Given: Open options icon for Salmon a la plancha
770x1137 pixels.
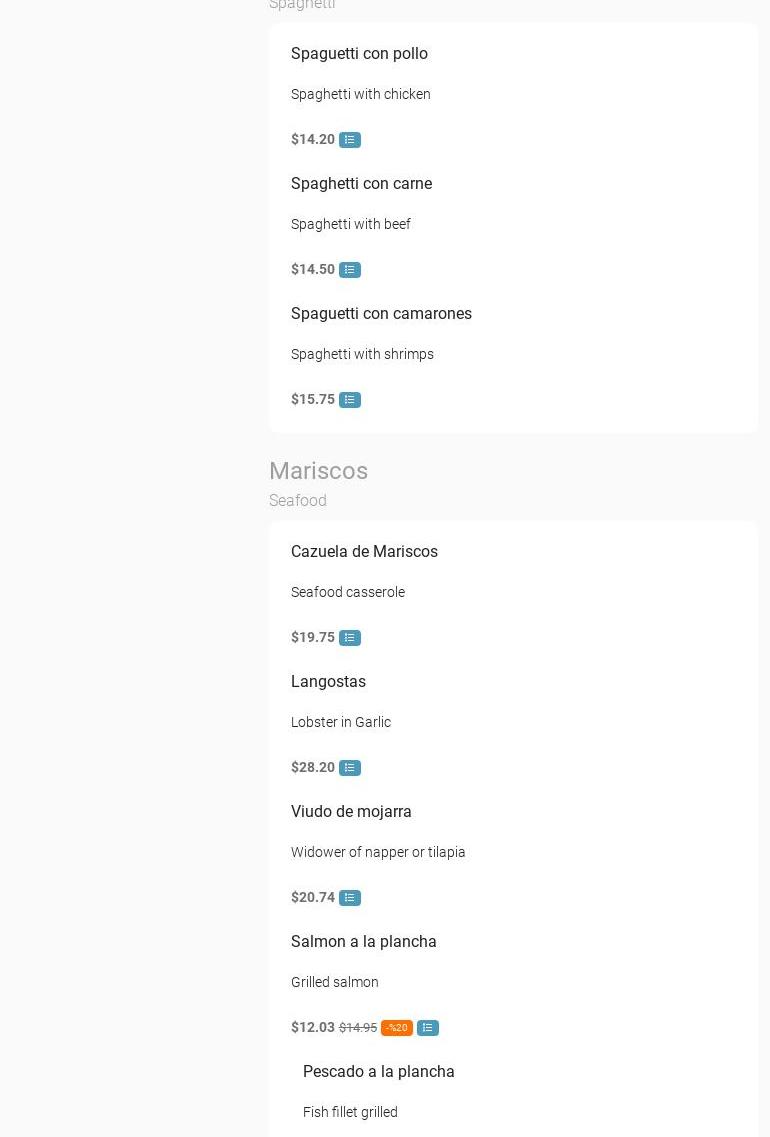Looking at the screenshot, I should (x=428, y=1028).
